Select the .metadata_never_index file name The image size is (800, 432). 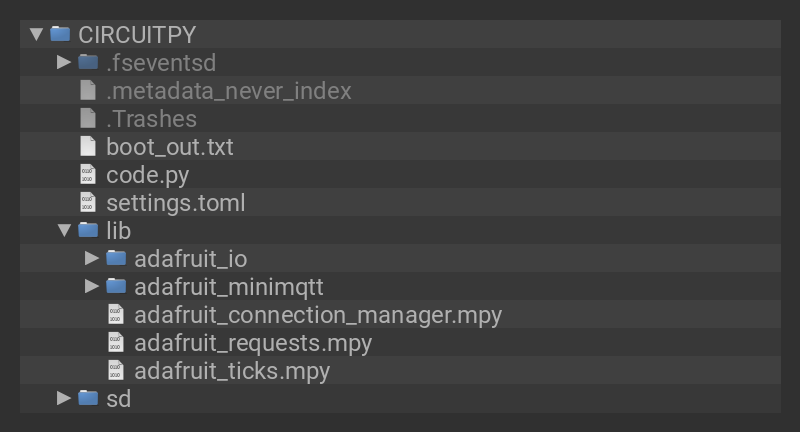(x=229, y=90)
